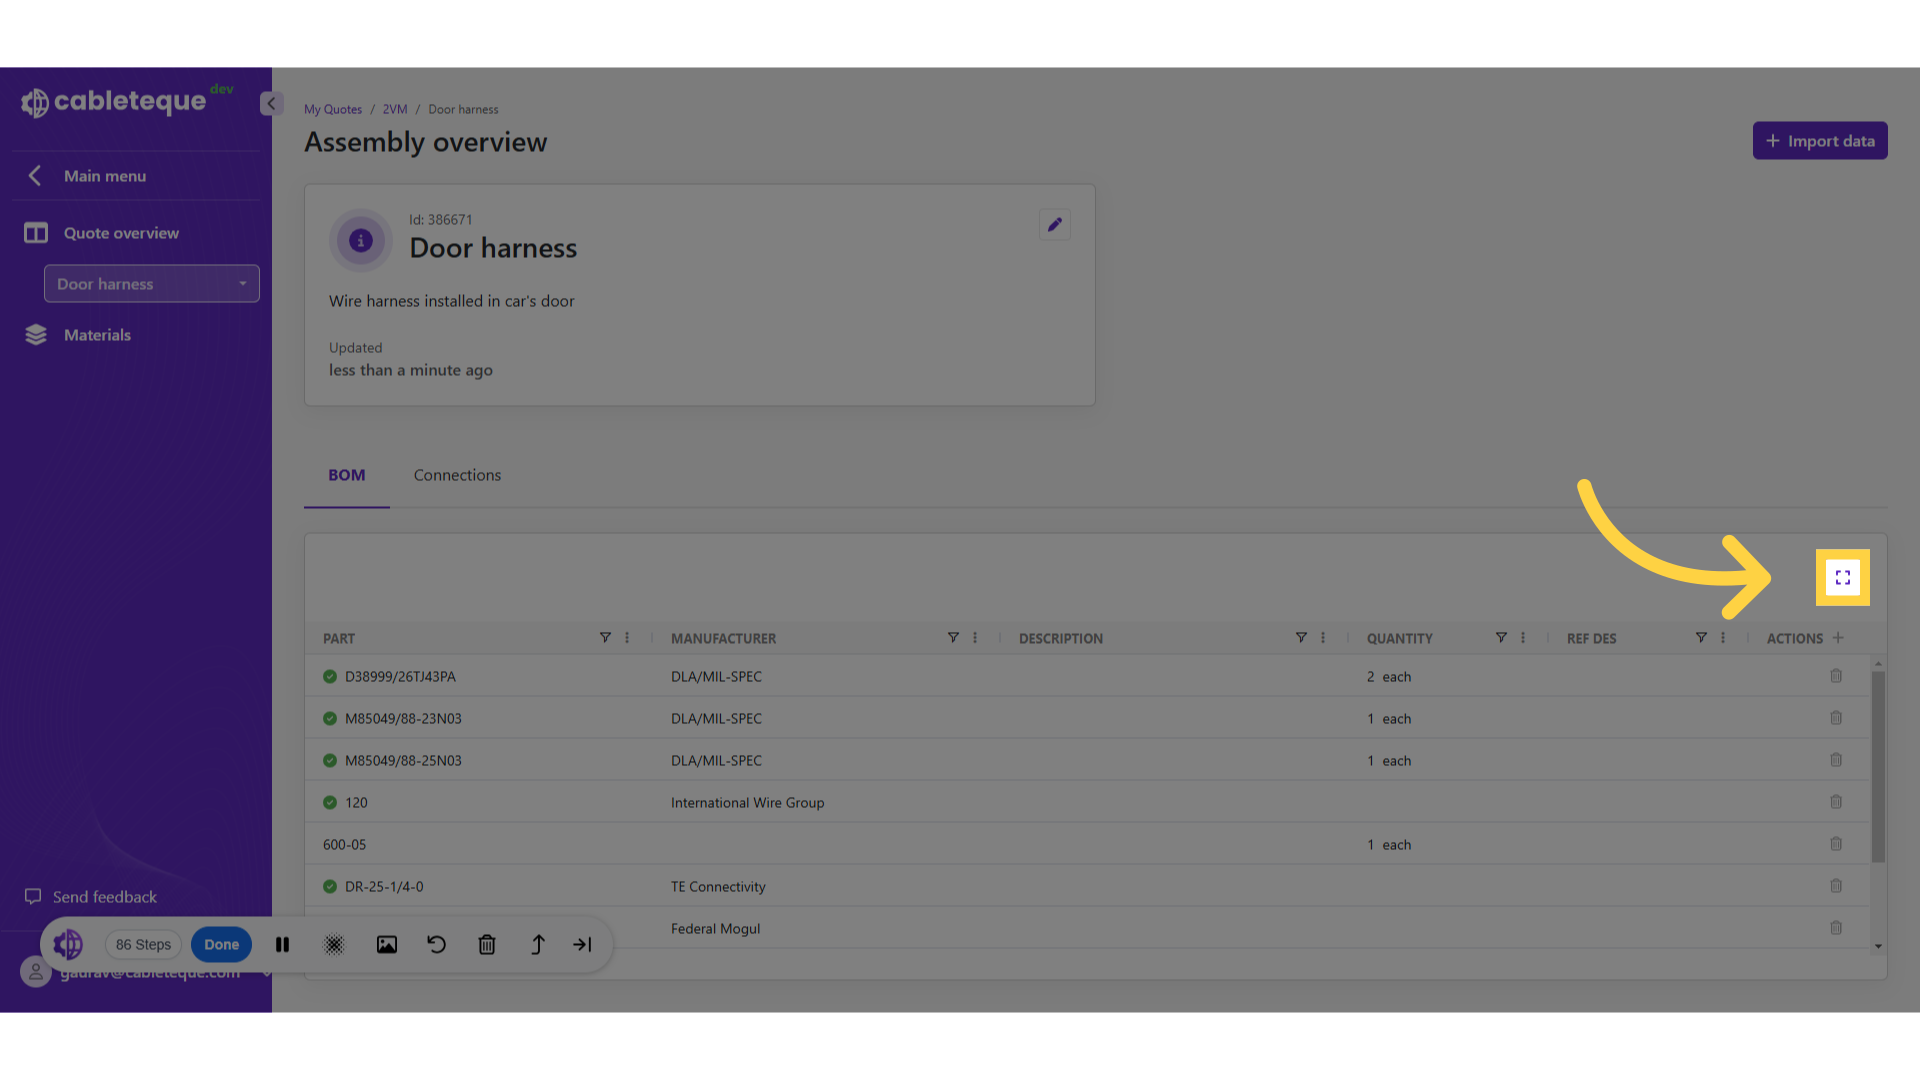Switch to the Connections tab
The height and width of the screenshot is (1080, 1920).
pyautogui.click(x=457, y=476)
